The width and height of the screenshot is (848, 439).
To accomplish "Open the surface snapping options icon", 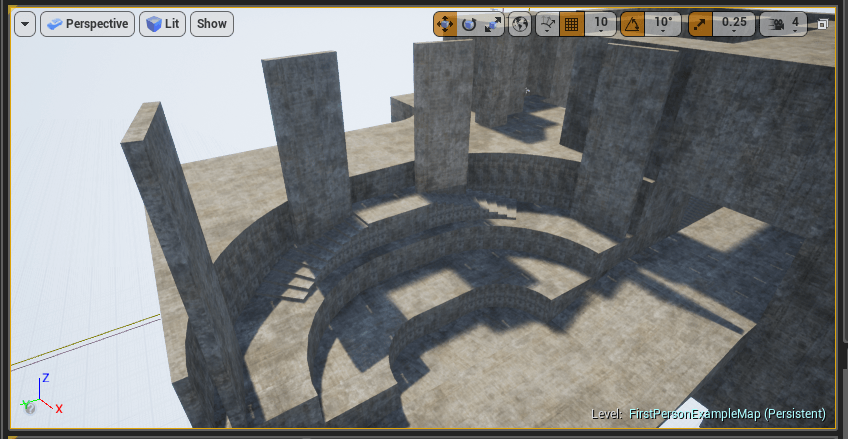I will 547,23.
